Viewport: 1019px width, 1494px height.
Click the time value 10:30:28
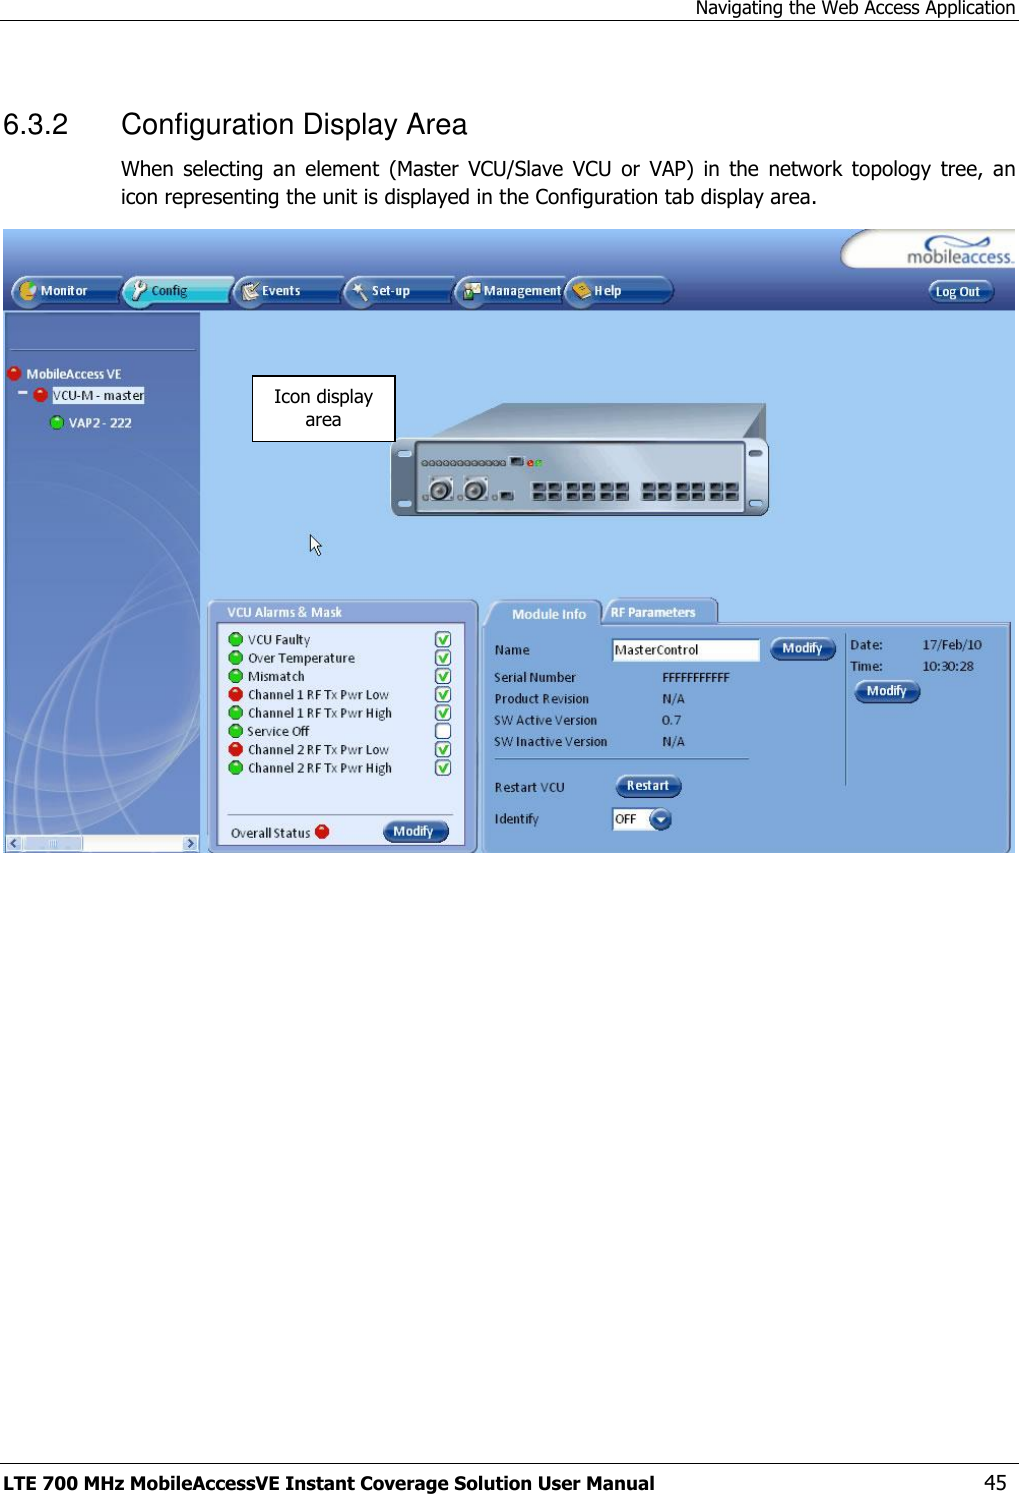coord(948,666)
